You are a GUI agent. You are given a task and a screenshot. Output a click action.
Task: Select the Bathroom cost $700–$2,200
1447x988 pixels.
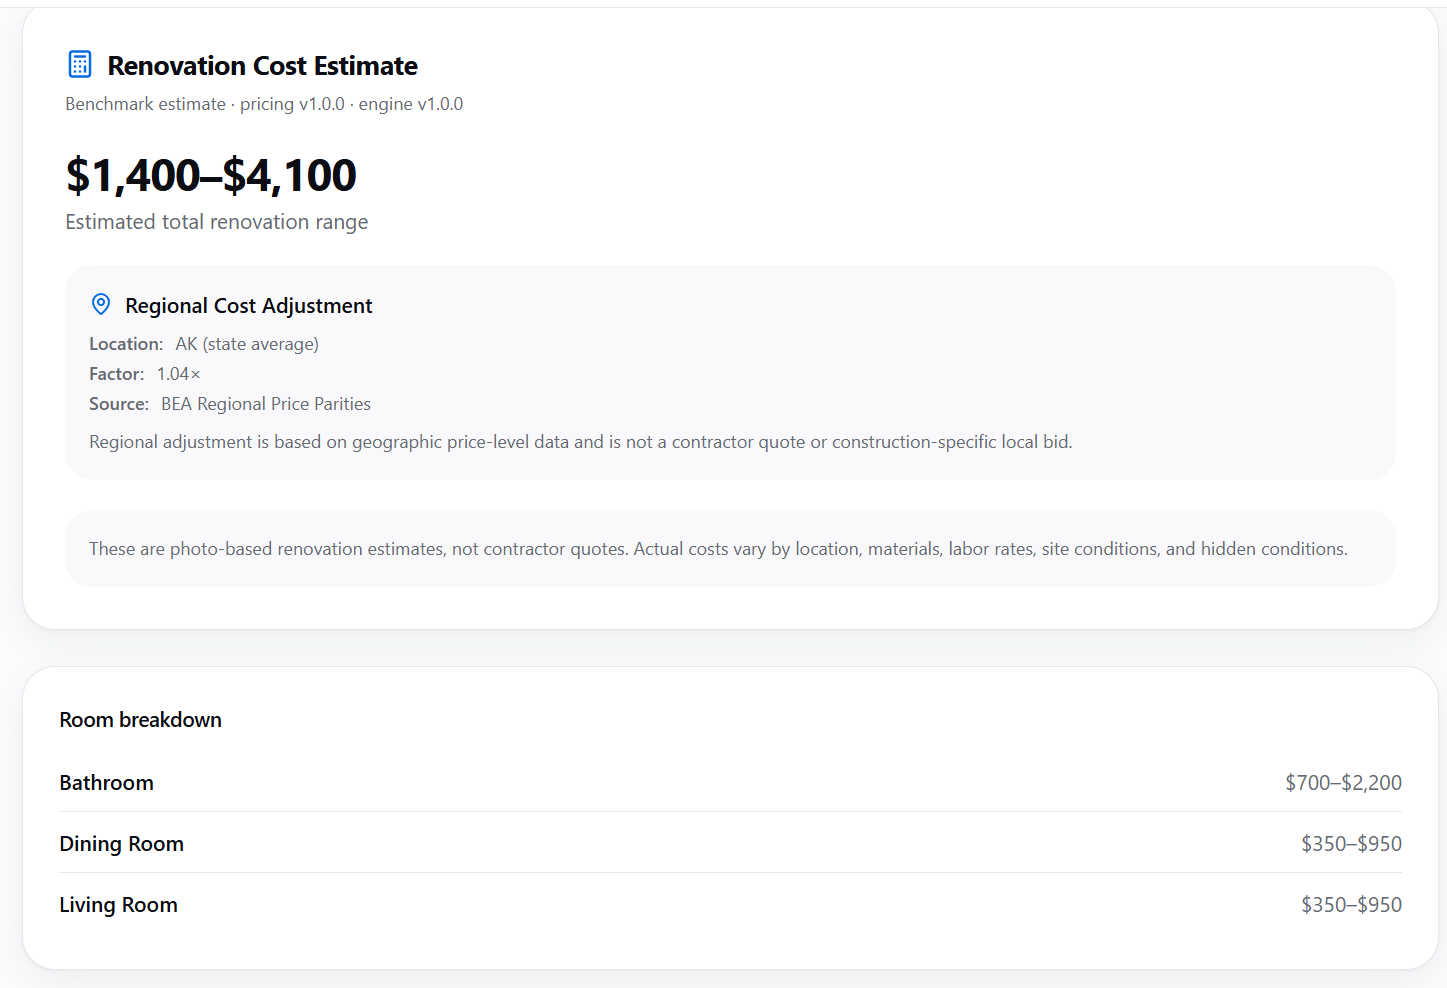tap(1343, 783)
